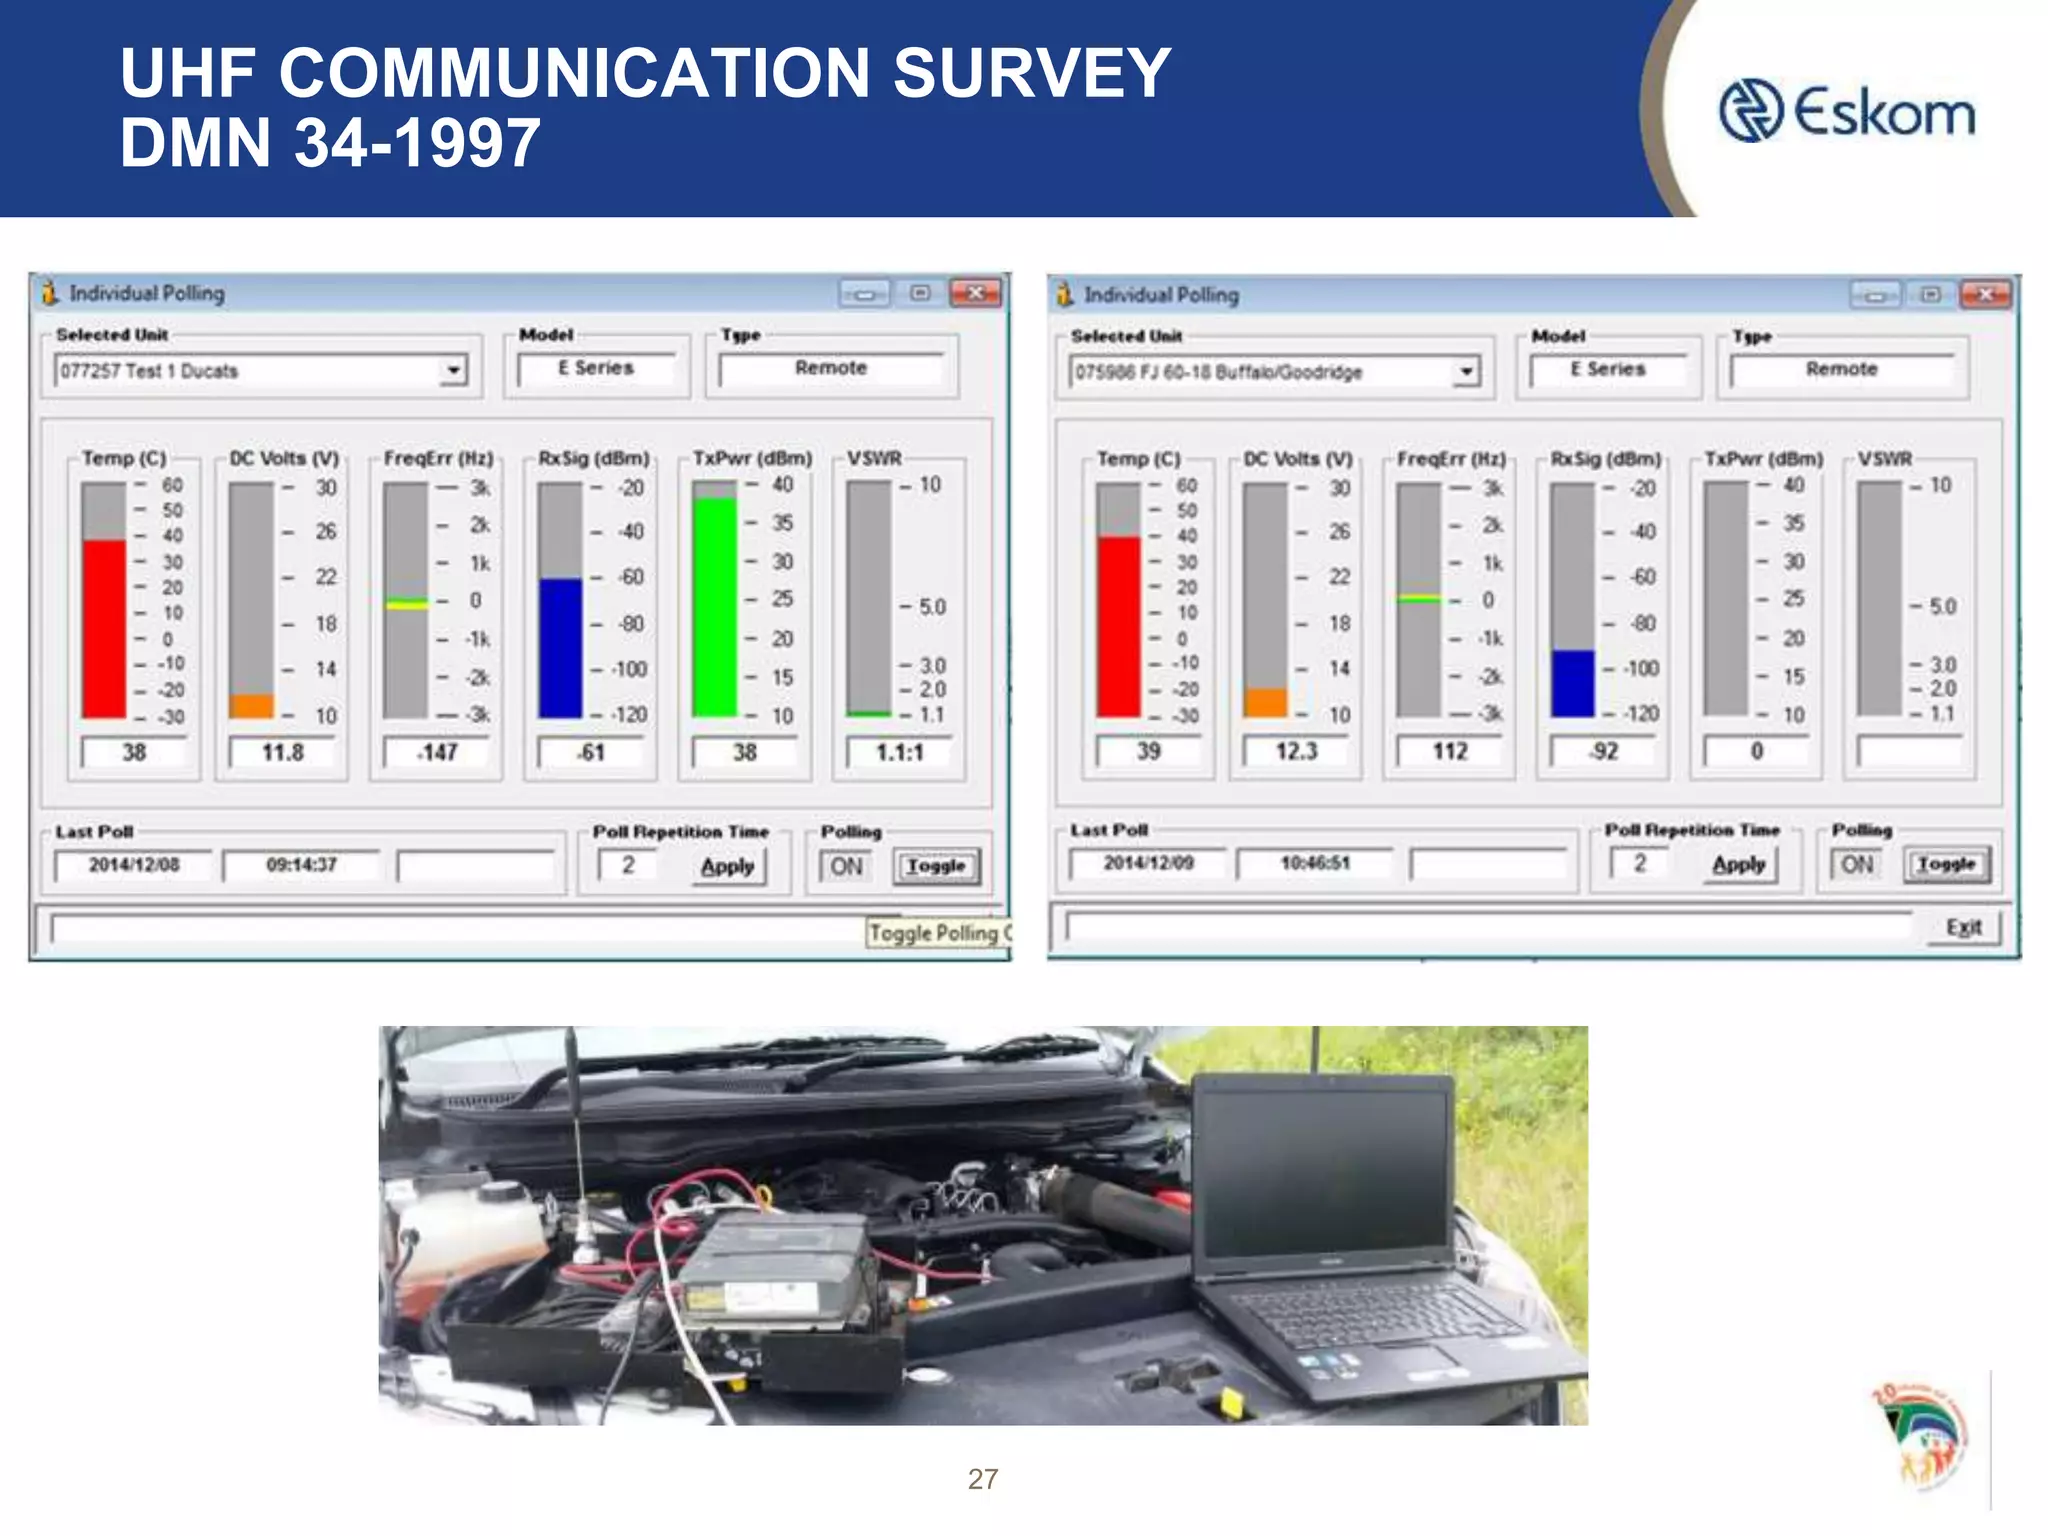Click orange DC Volts bar in right window
The height and width of the screenshot is (1536, 2048).
pos(1265,702)
